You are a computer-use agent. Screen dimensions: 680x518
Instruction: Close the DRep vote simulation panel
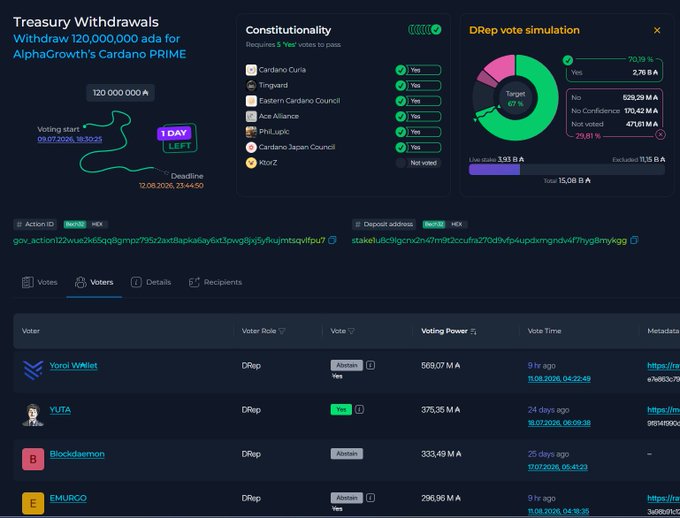pyautogui.click(x=657, y=30)
